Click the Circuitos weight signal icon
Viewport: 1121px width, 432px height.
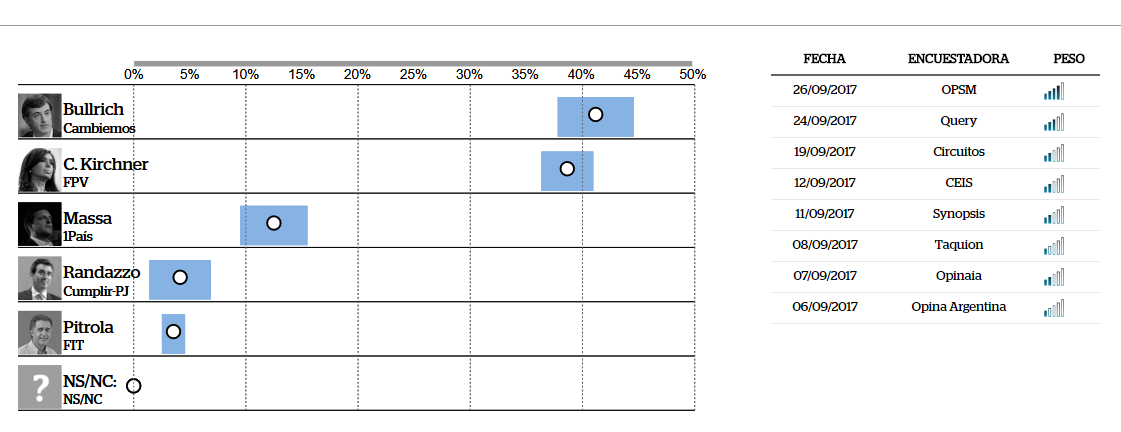point(1053,153)
